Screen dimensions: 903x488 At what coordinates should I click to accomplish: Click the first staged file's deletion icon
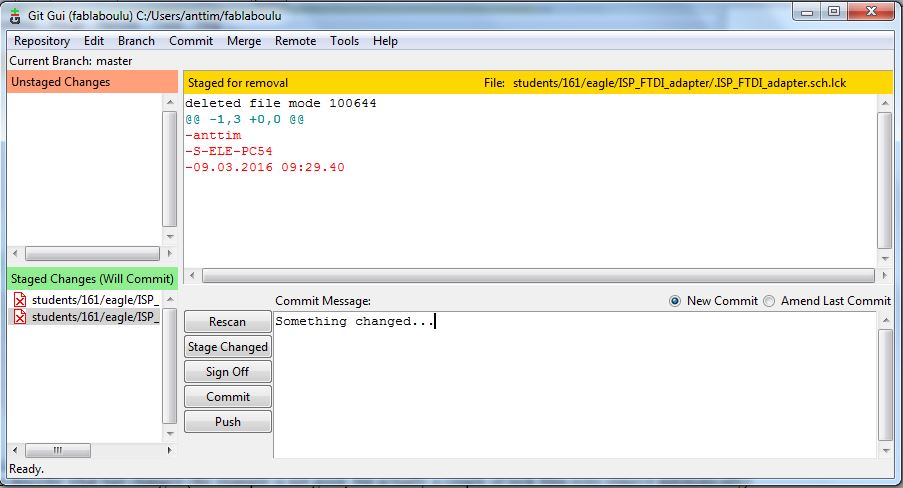coord(20,300)
